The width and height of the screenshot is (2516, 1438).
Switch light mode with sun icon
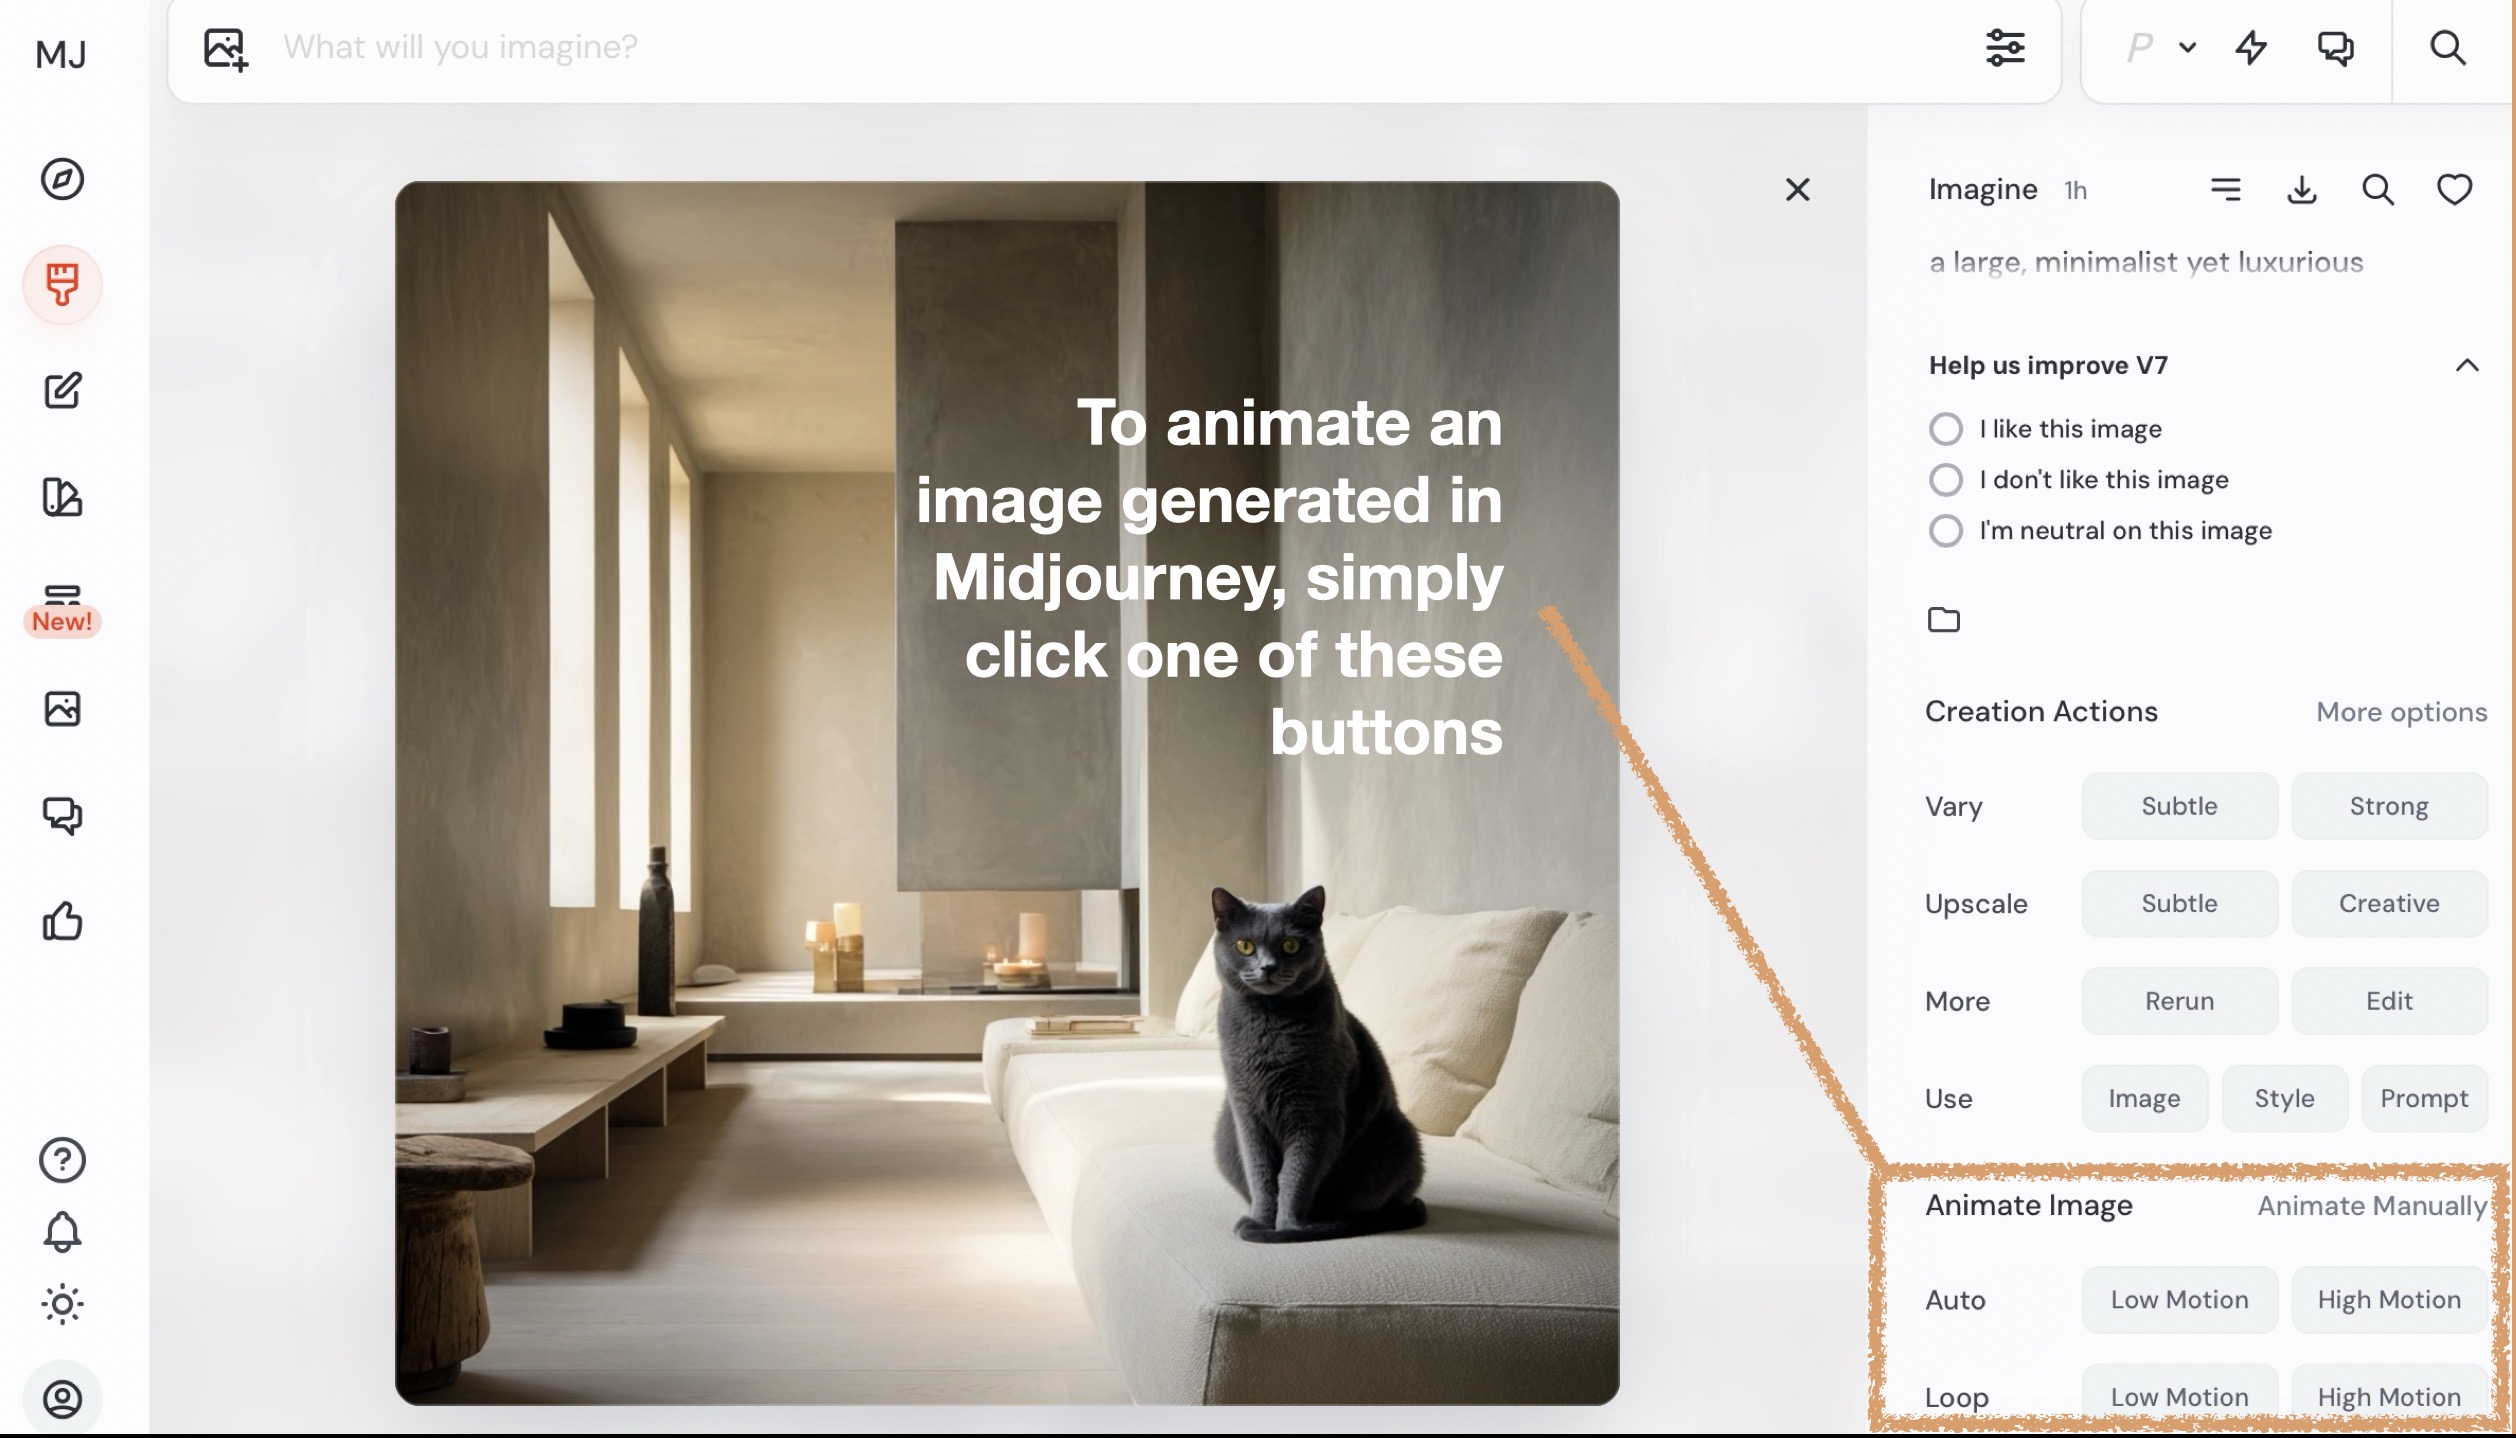(62, 1304)
